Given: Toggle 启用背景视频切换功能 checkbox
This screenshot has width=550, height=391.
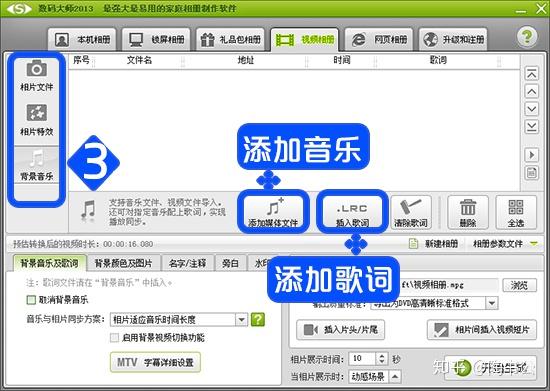Looking at the screenshot, I should point(114,338).
